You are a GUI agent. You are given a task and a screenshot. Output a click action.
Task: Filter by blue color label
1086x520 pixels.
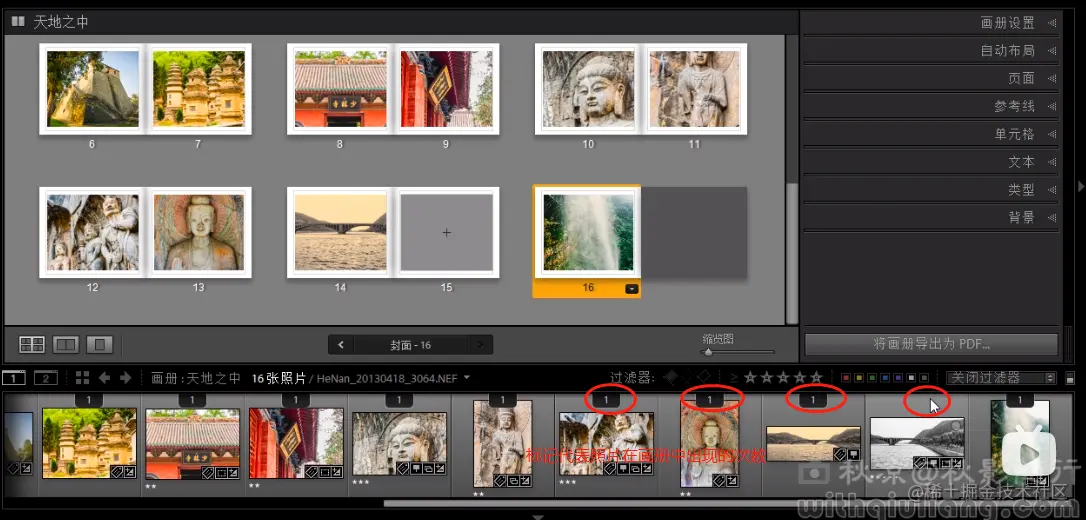point(885,378)
